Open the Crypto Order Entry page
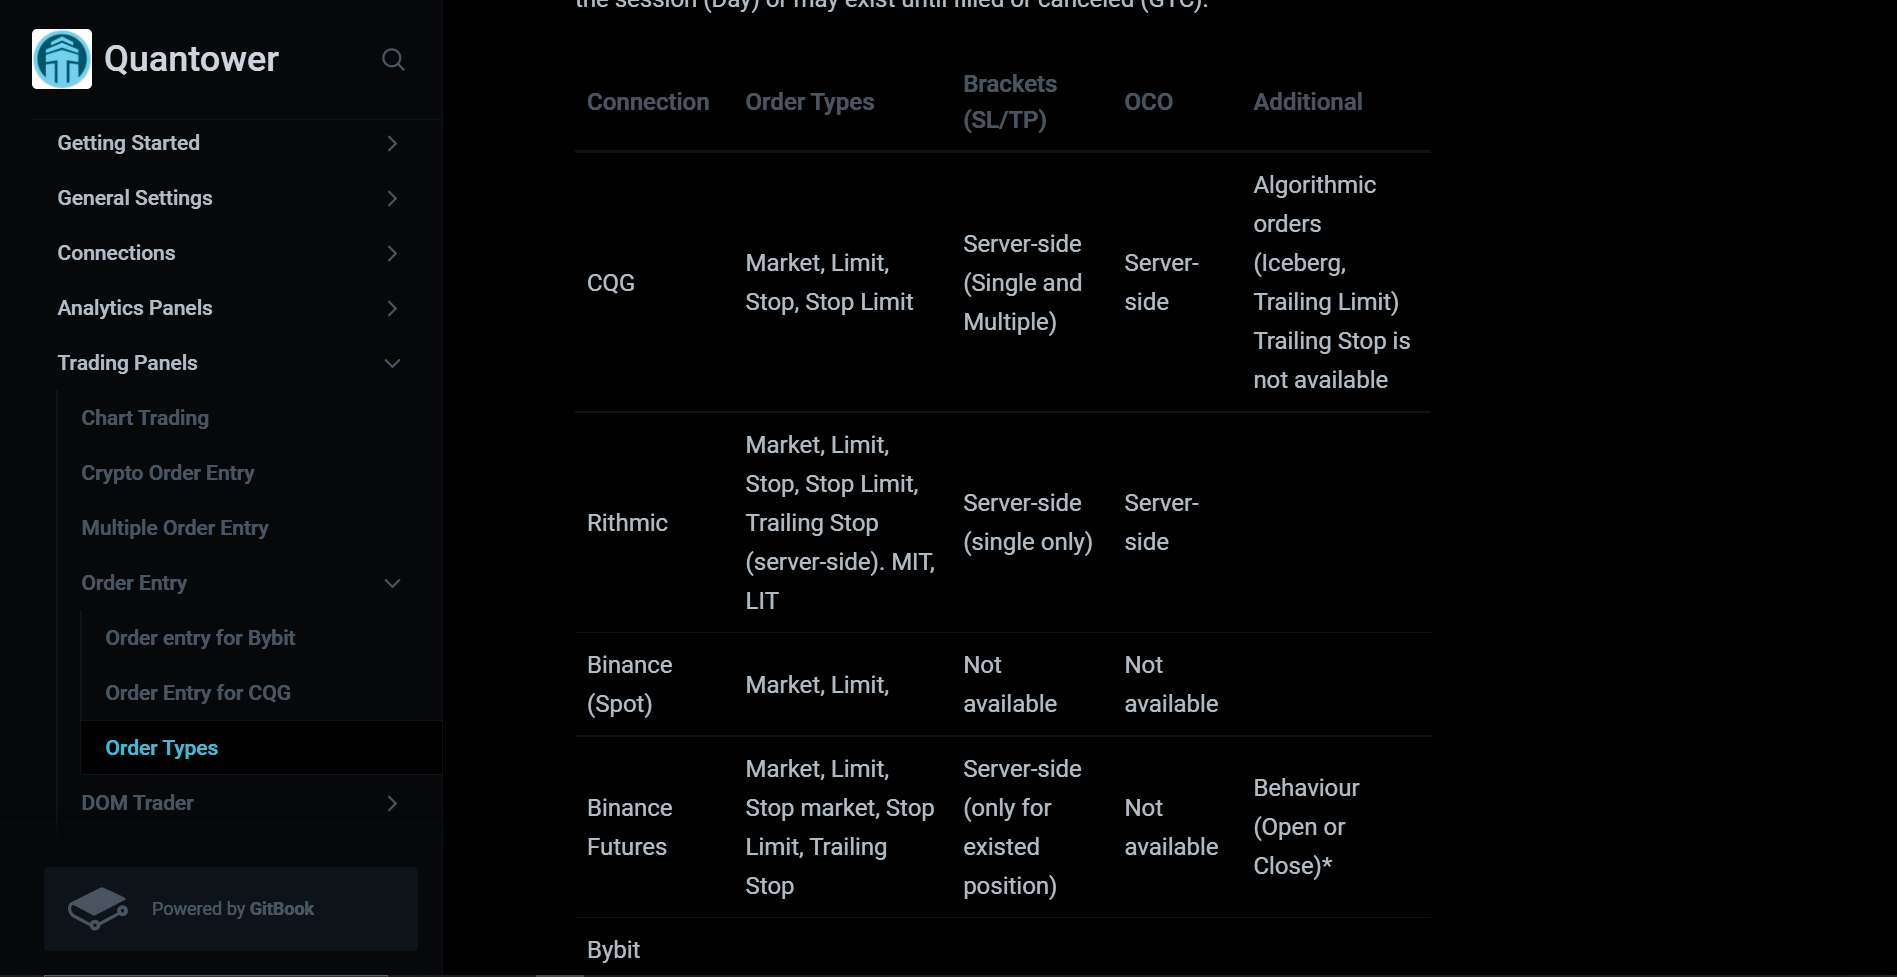 [168, 473]
